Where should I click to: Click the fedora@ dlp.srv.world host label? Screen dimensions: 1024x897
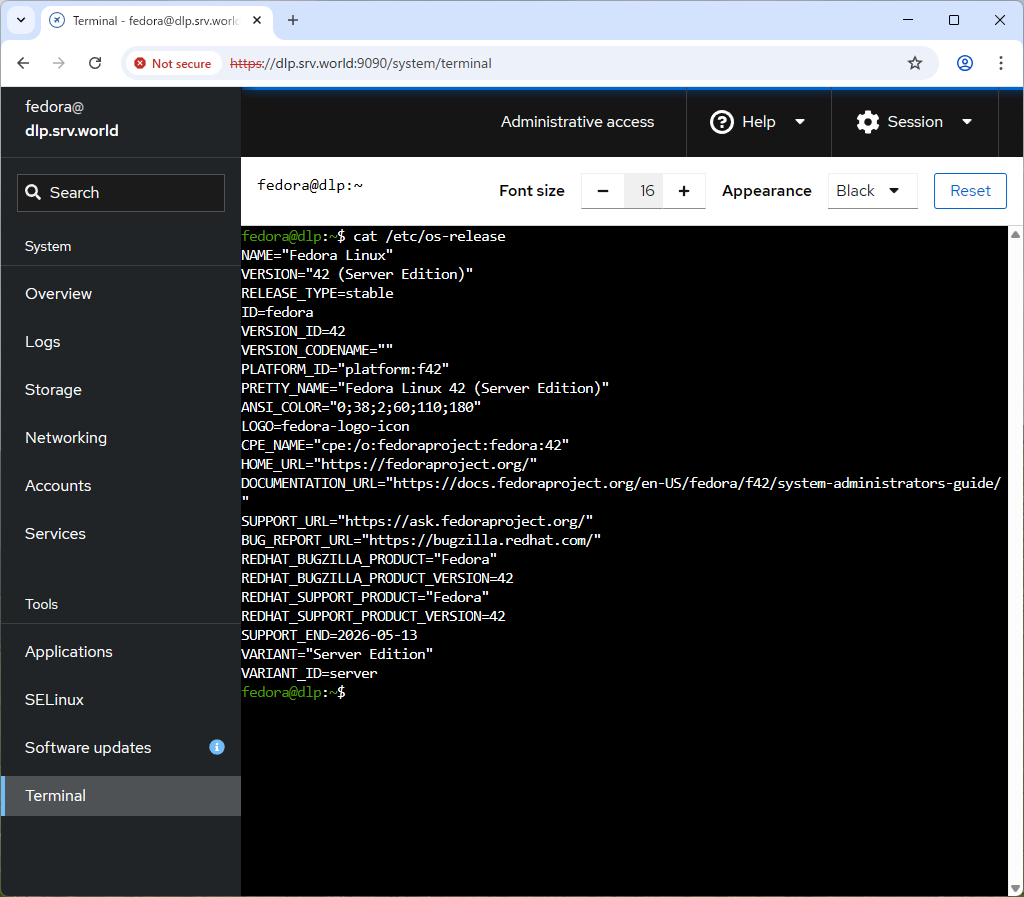71,119
